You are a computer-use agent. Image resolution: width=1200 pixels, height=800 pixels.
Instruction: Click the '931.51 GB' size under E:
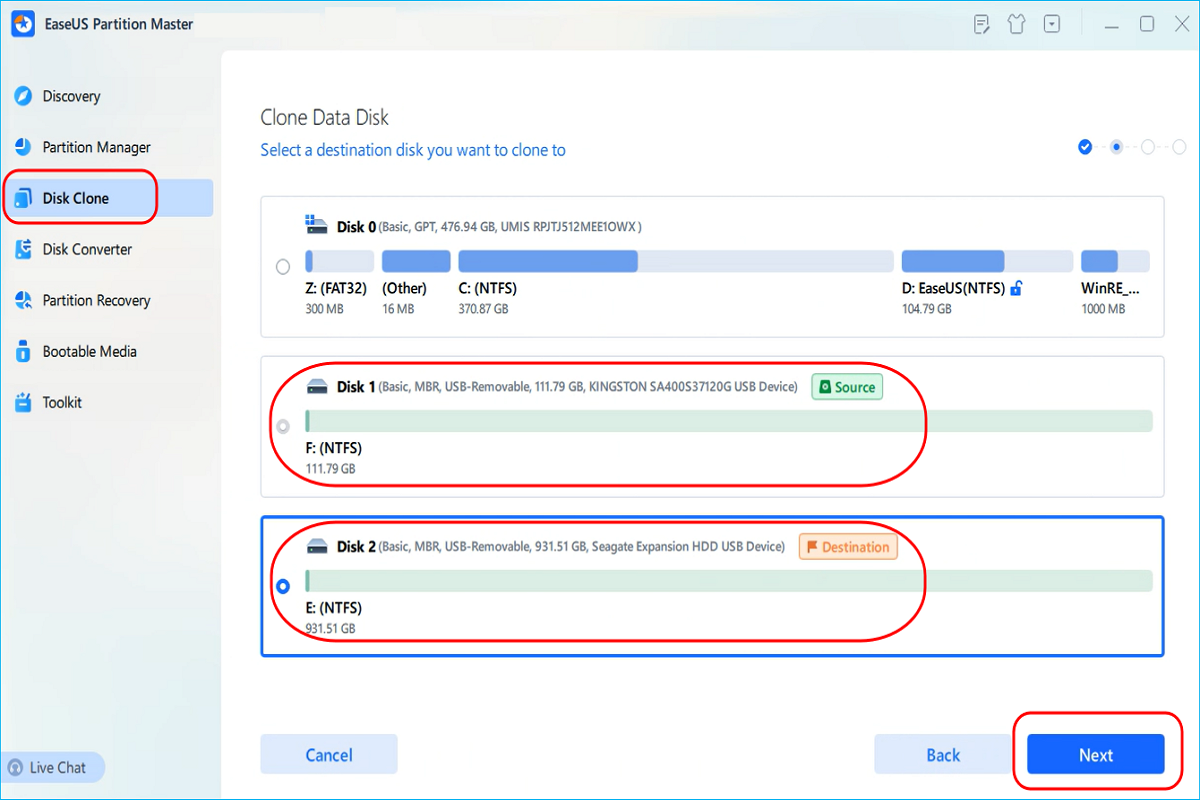[x=330, y=628]
